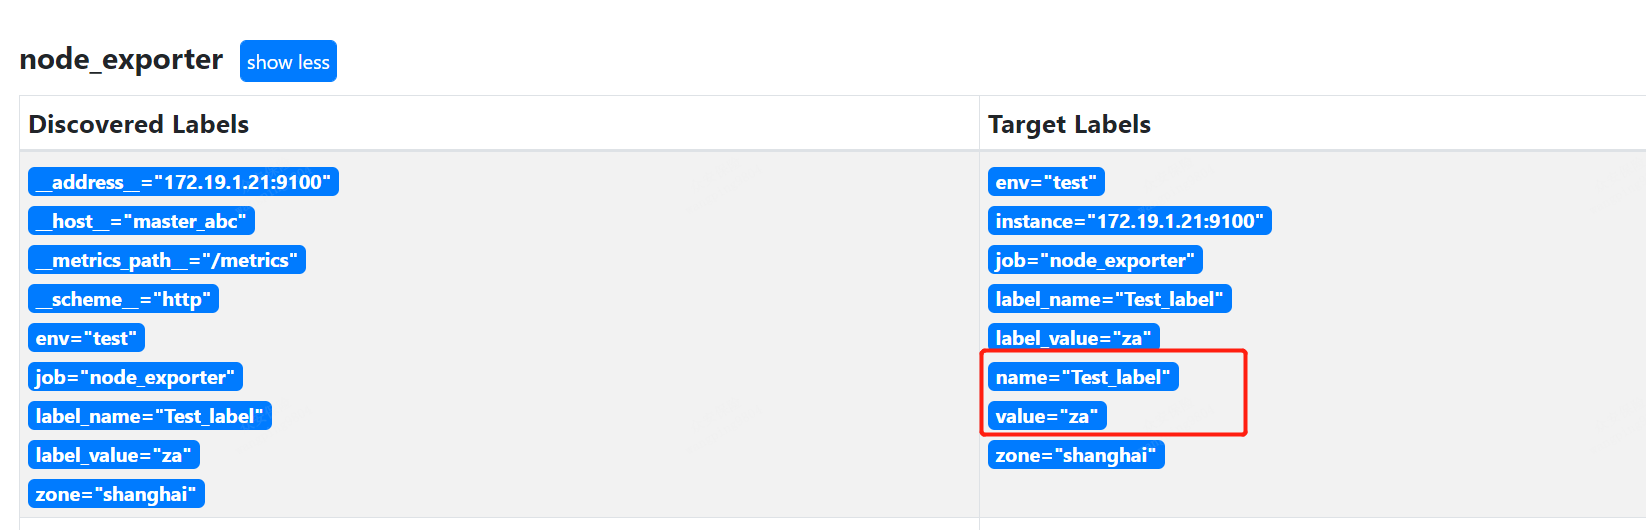The width and height of the screenshot is (1646, 530).
Task: Select the __host__="master_abc" label
Action: (x=141, y=221)
